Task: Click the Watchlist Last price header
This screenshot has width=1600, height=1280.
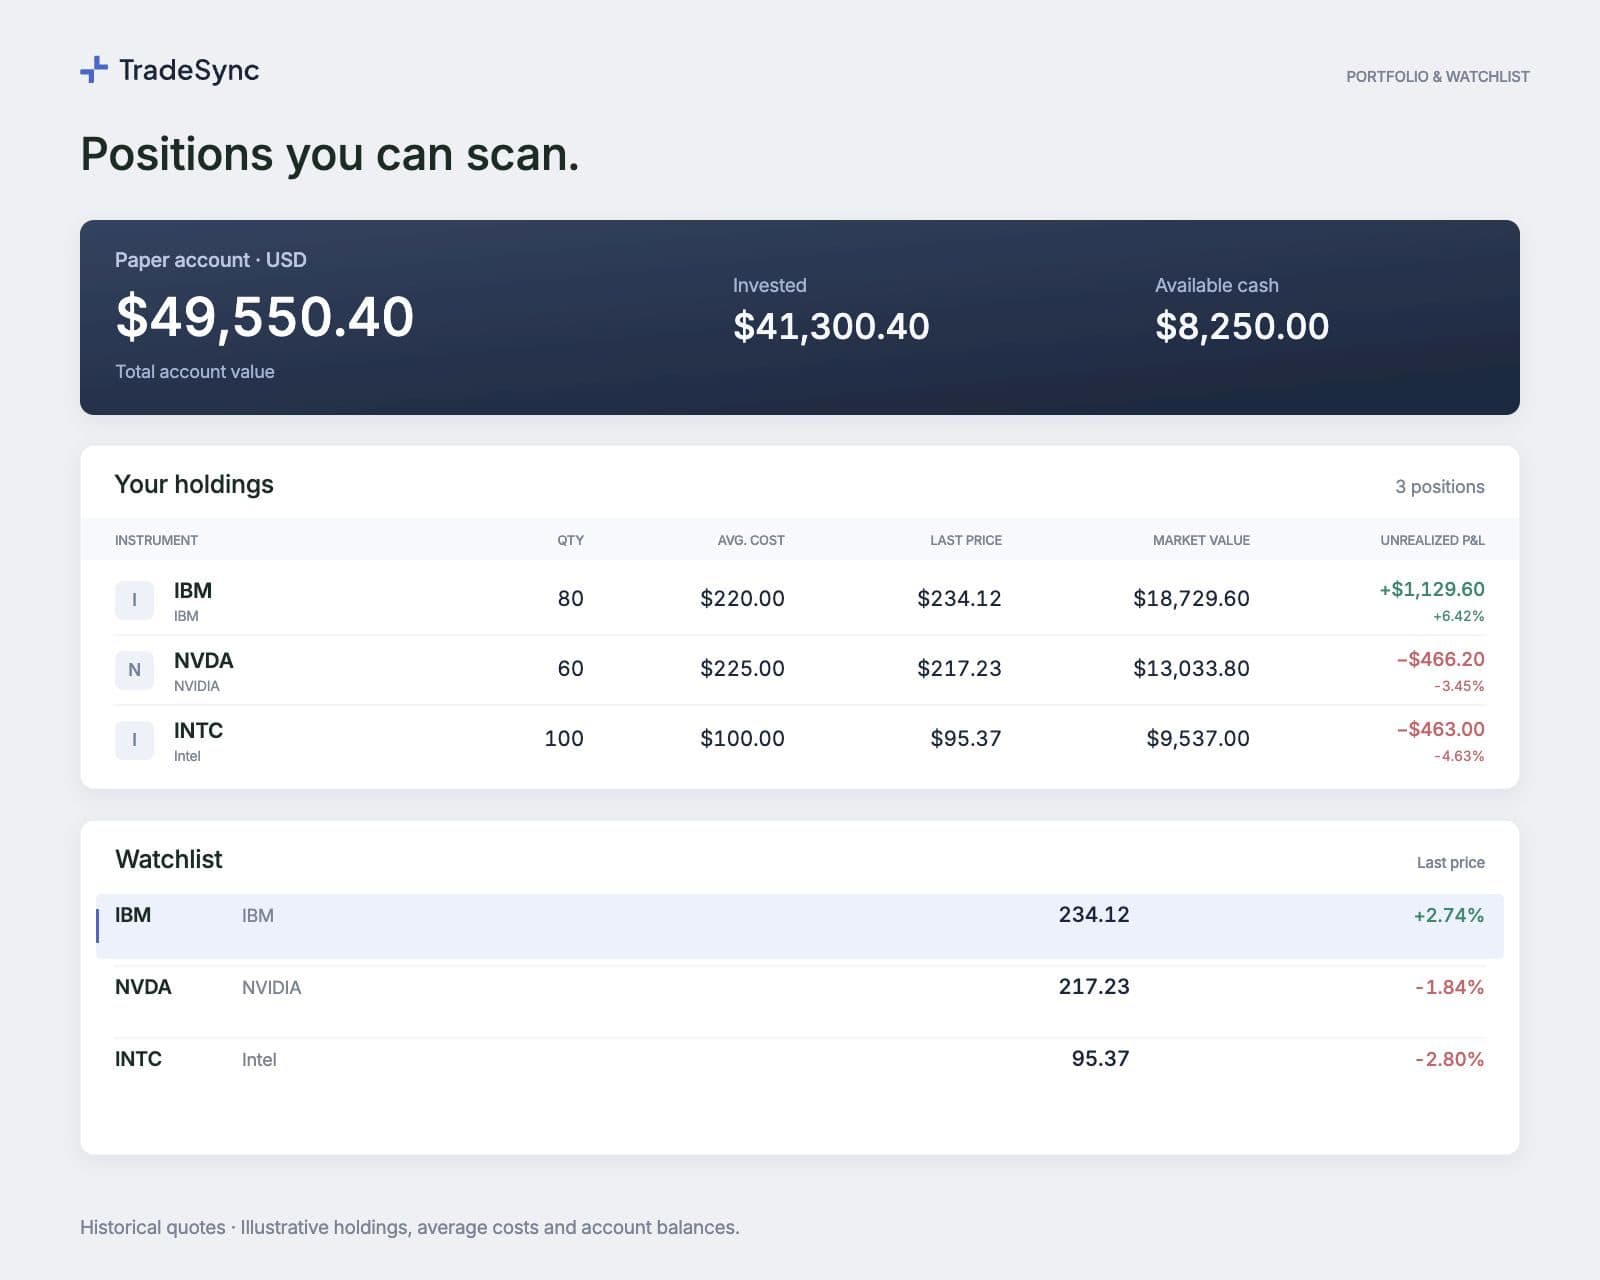Action: tap(1450, 862)
